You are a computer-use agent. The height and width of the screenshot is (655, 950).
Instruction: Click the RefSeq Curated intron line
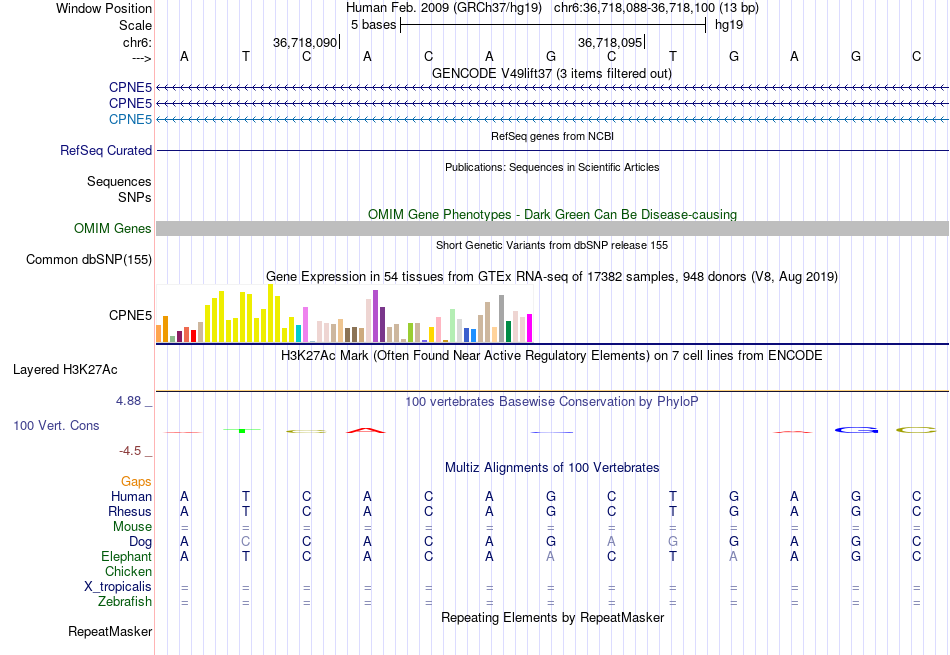point(553,150)
